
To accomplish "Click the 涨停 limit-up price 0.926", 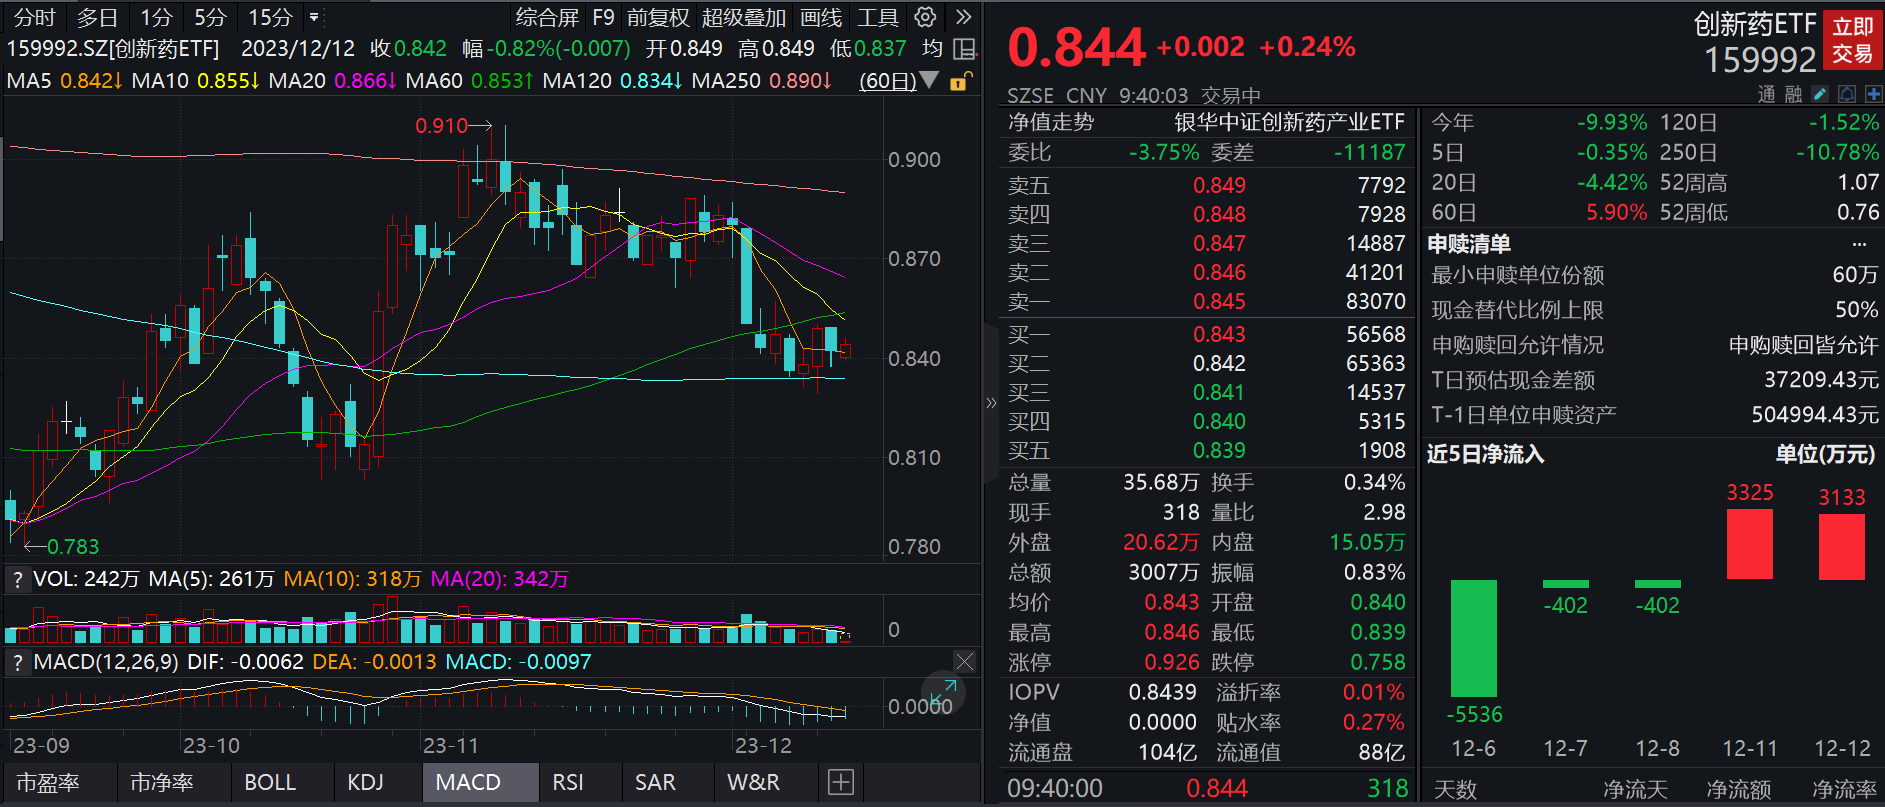I will click(x=1172, y=662).
